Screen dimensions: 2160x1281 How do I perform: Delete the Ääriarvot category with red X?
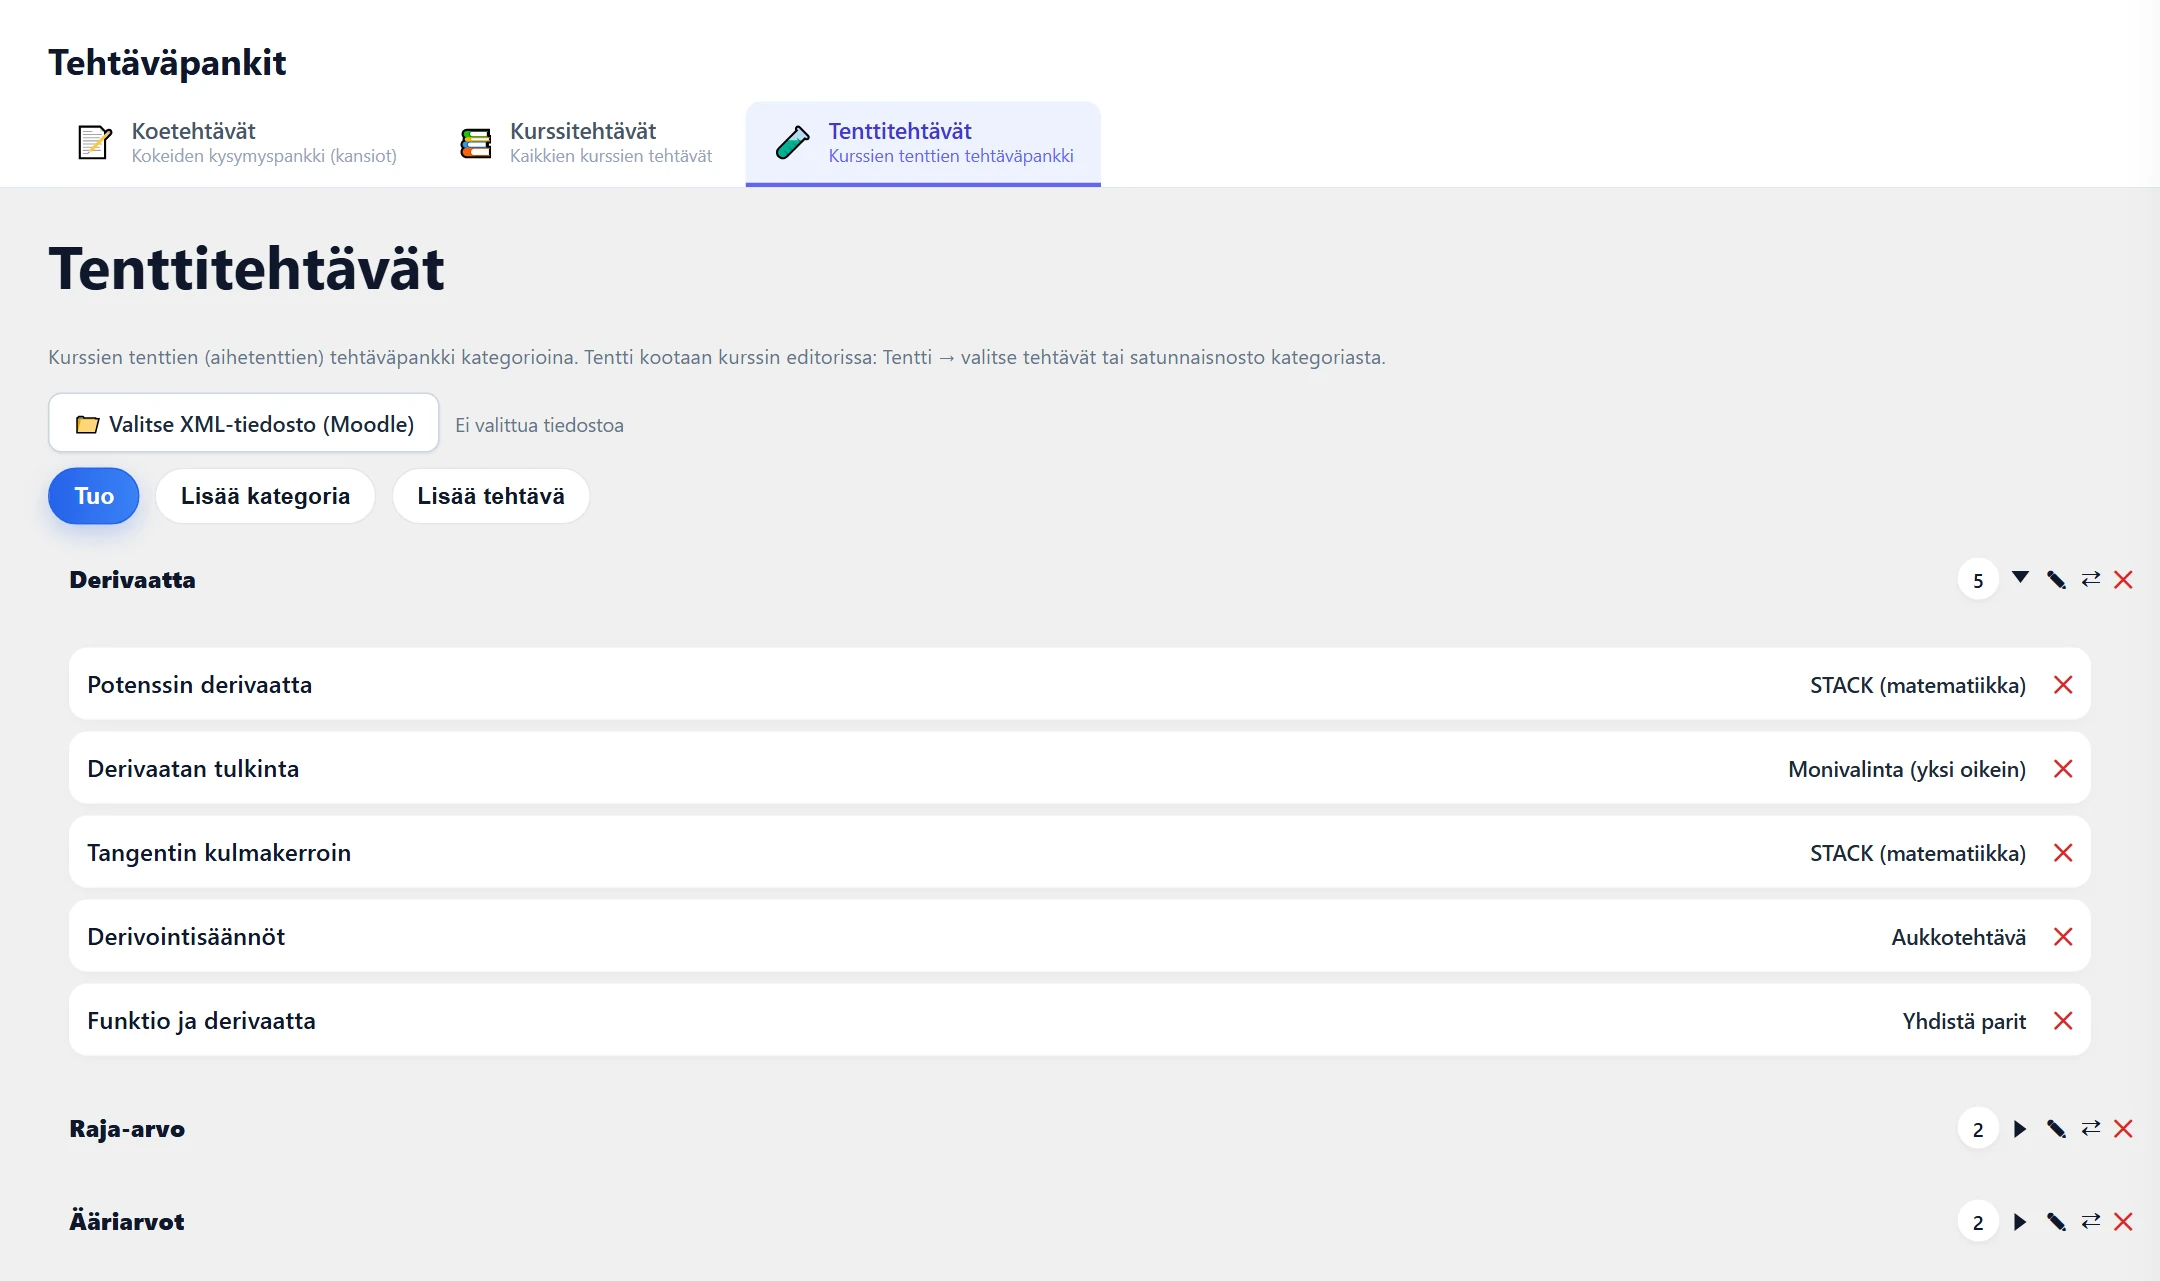point(2124,1222)
